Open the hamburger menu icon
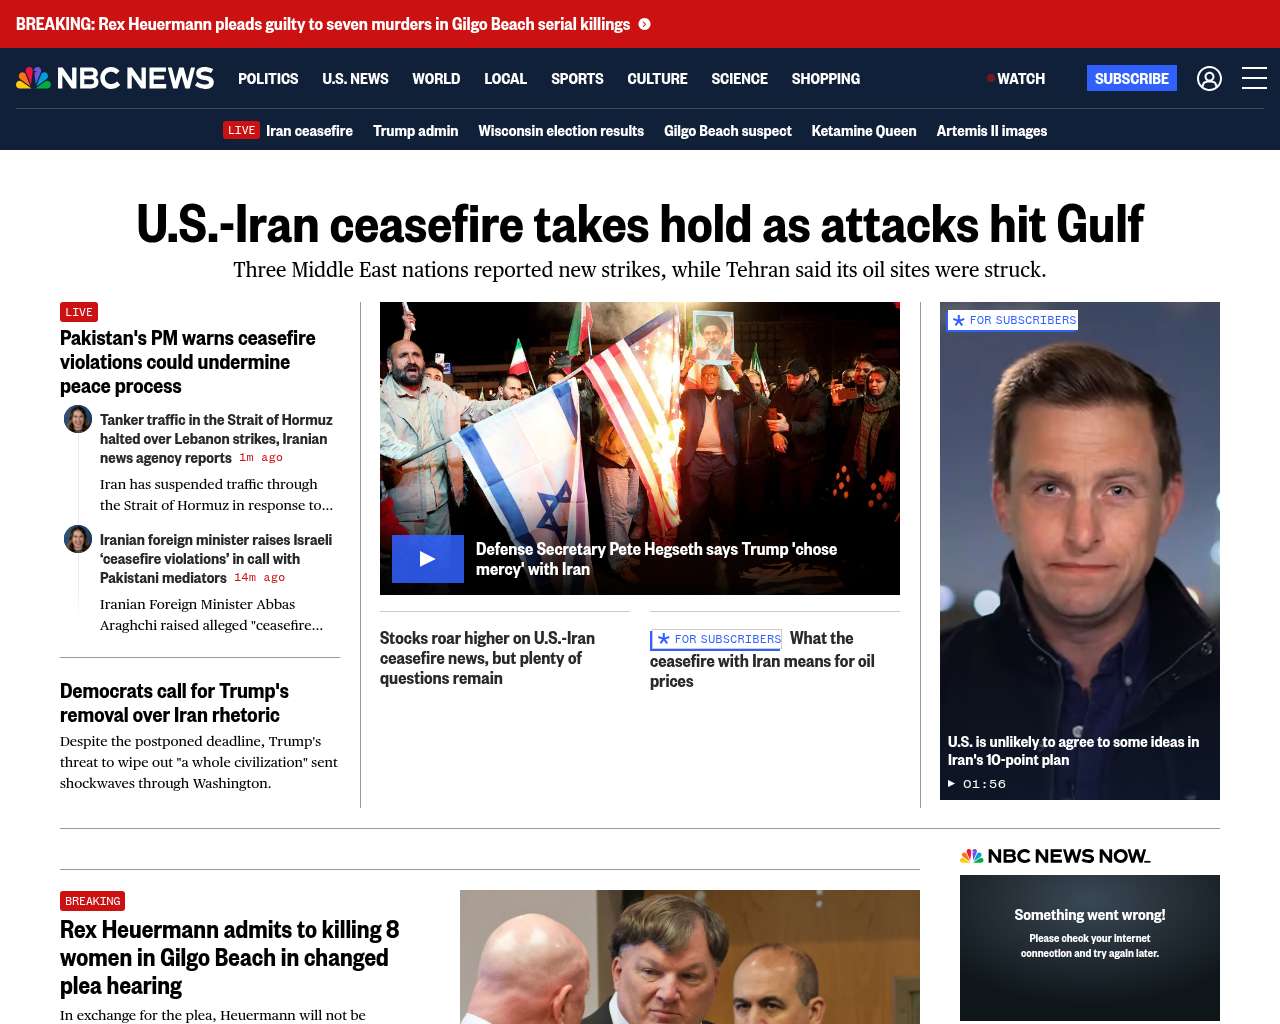The image size is (1280, 1024). [1254, 78]
